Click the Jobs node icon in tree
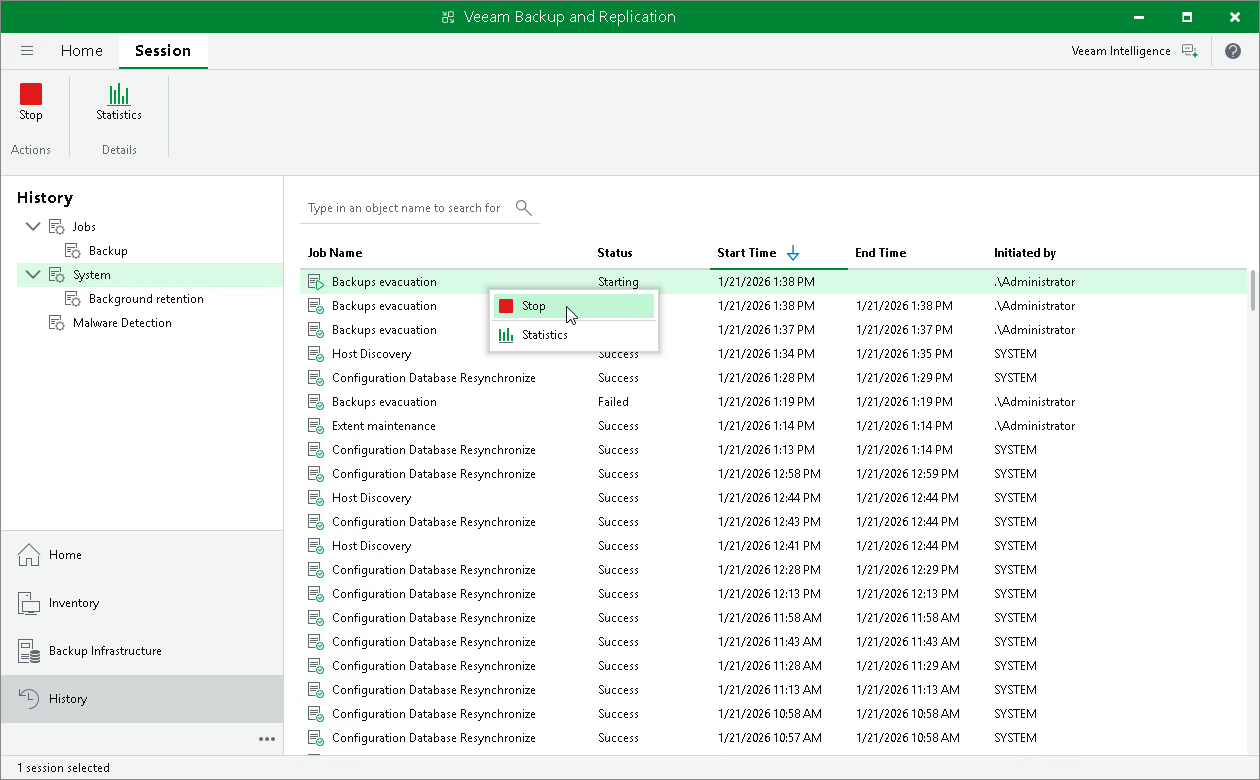This screenshot has height=780, width=1260. [x=57, y=227]
